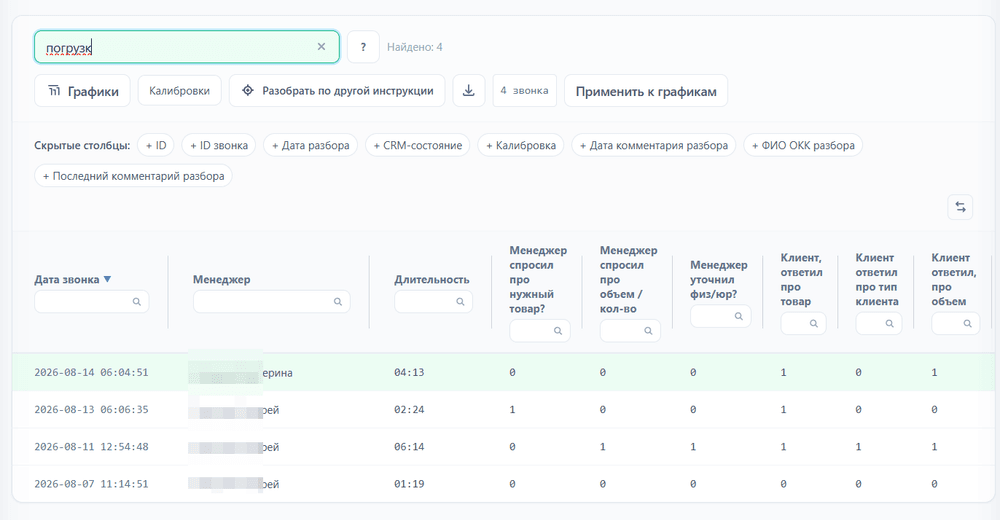The height and width of the screenshot is (520, 1000).
Task: Click the Найдено: 4 label
Action: tap(415, 47)
